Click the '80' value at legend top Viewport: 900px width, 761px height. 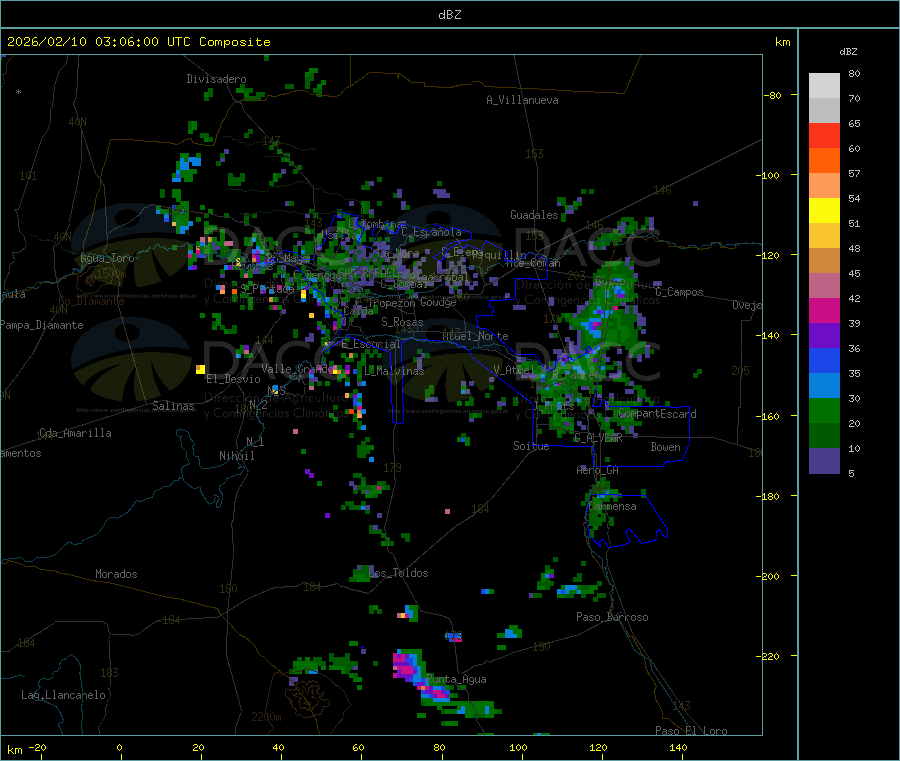(x=854, y=73)
